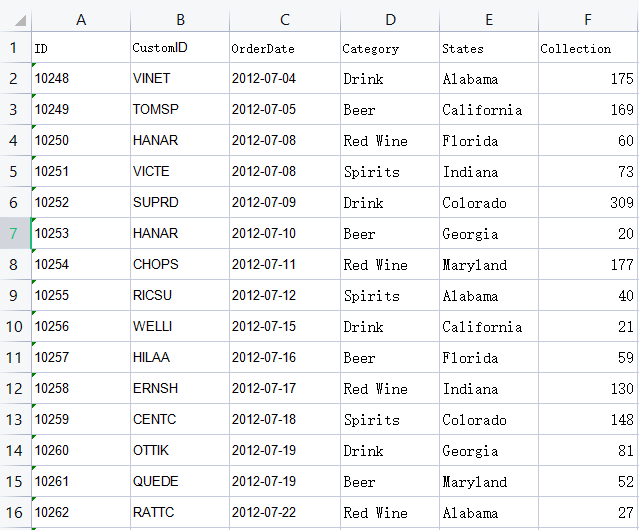This screenshot has height=530, width=639.
Task: Select cell containing ERNSH
Action: click(x=180, y=388)
